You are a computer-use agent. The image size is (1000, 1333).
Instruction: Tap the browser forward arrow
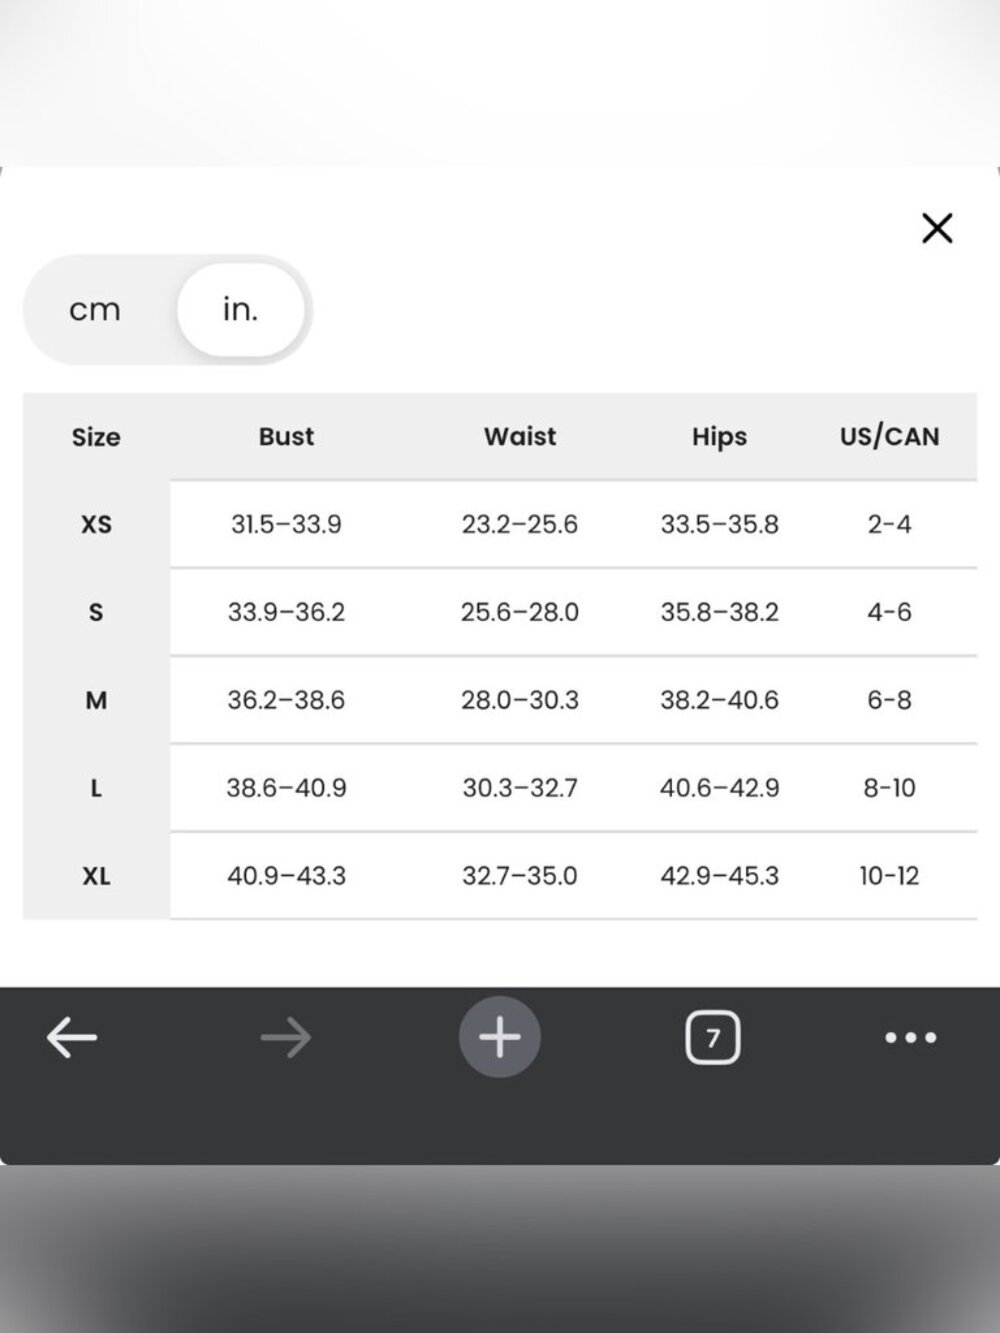click(286, 1038)
